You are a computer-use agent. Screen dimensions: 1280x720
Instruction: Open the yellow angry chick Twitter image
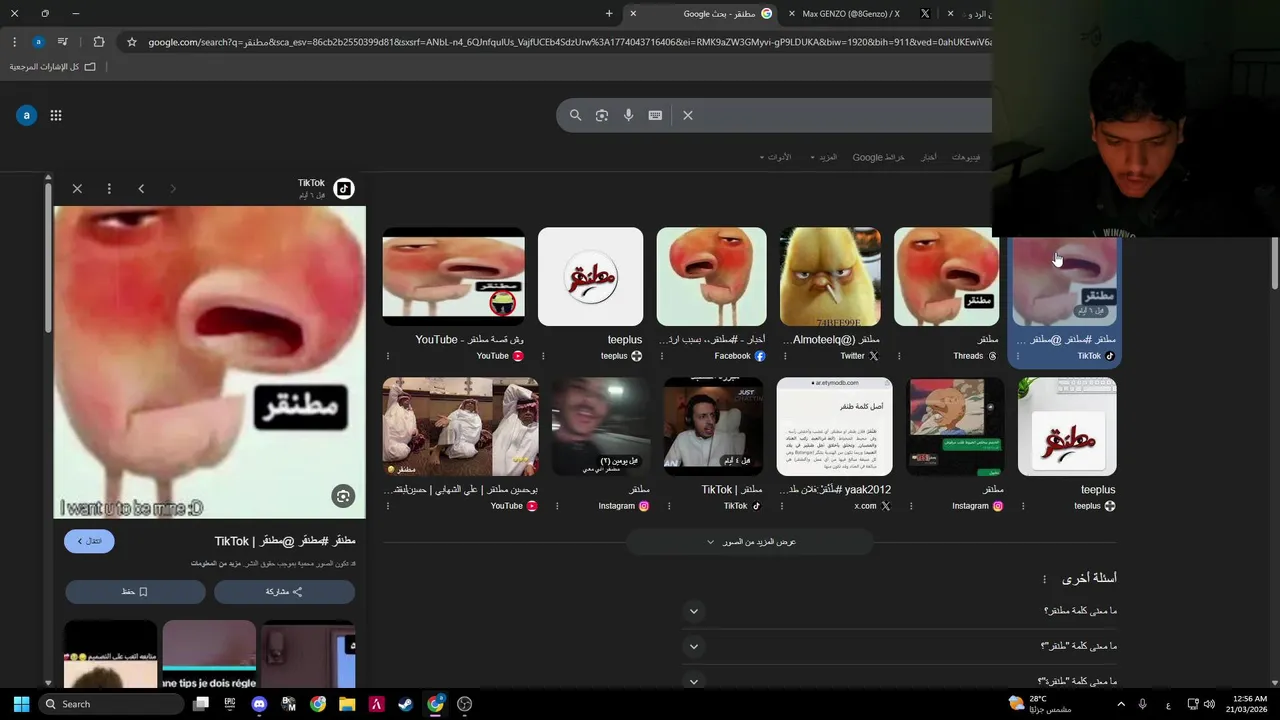coord(830,277)
